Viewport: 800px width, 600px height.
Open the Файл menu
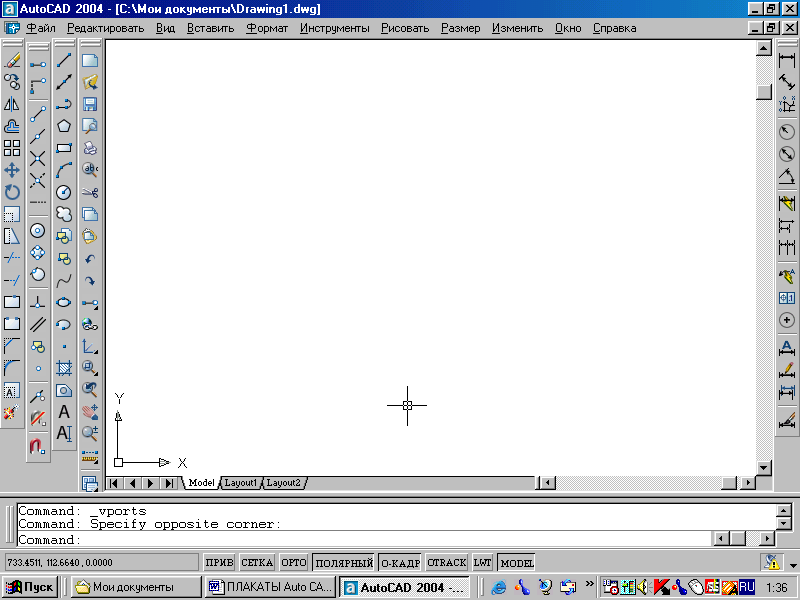click(x=41, y=28)
